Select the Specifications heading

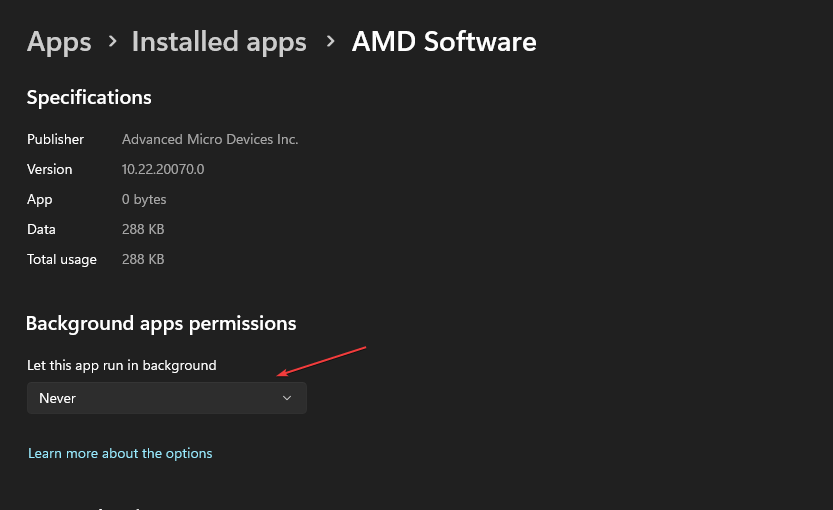(x=89, y=97)
